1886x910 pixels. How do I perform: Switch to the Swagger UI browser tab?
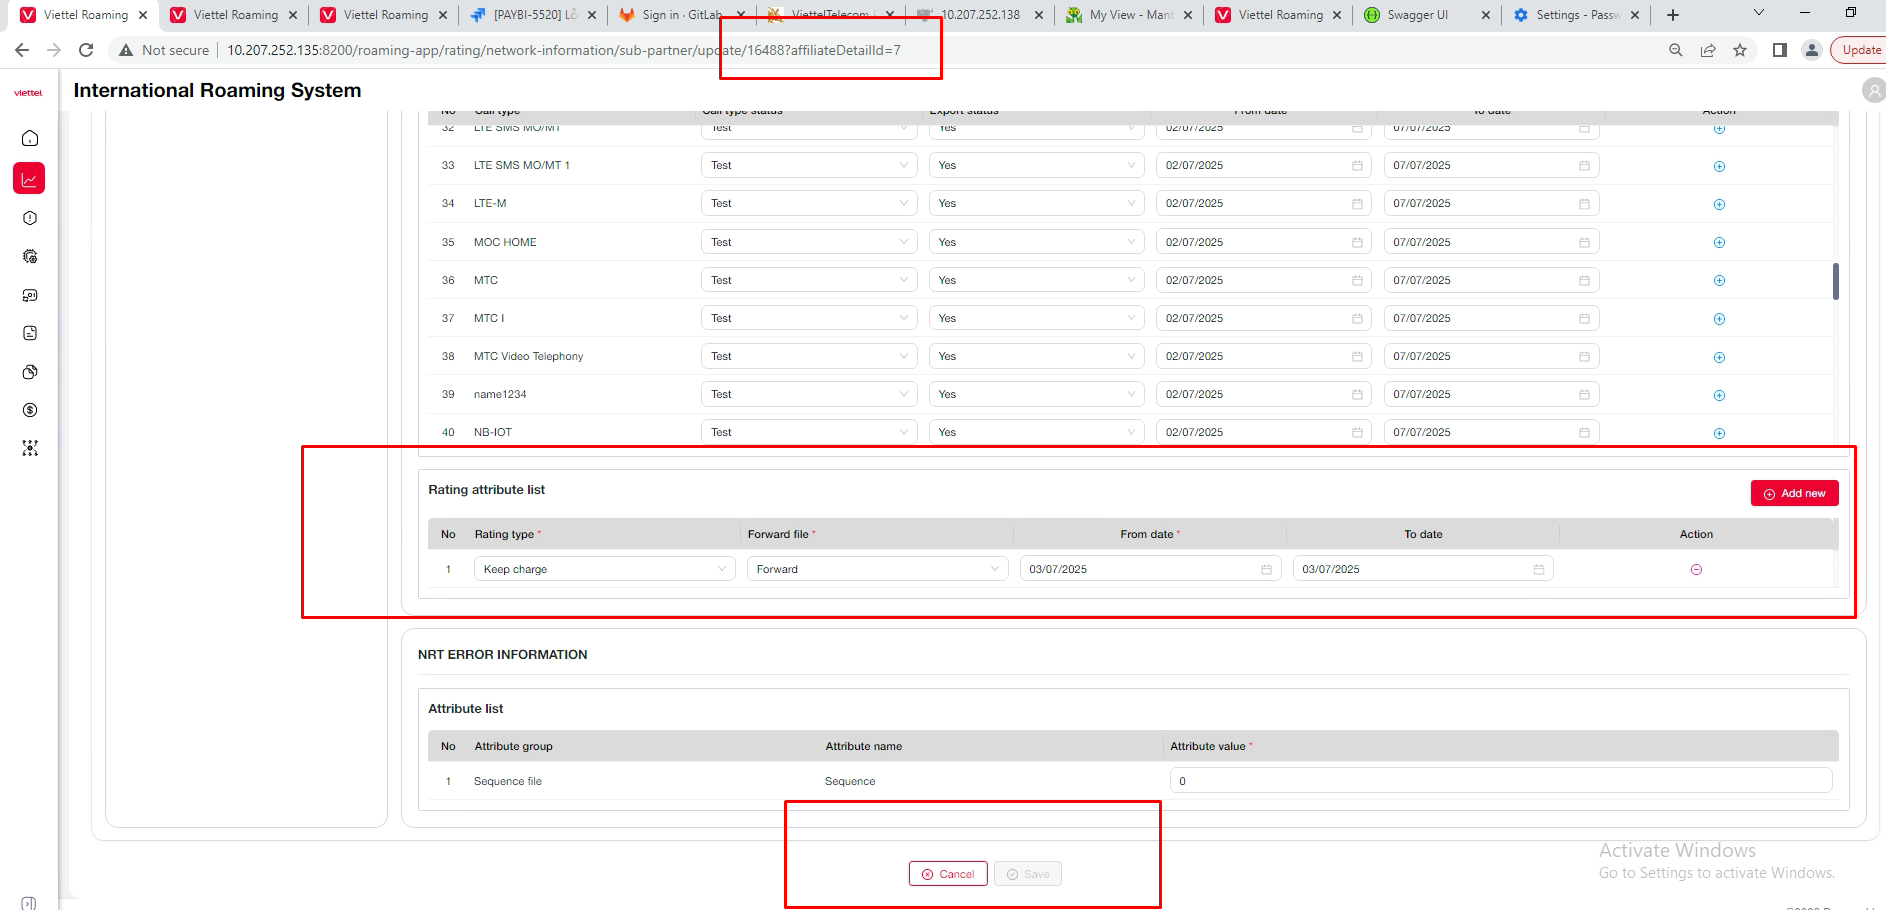point(1416,15)
